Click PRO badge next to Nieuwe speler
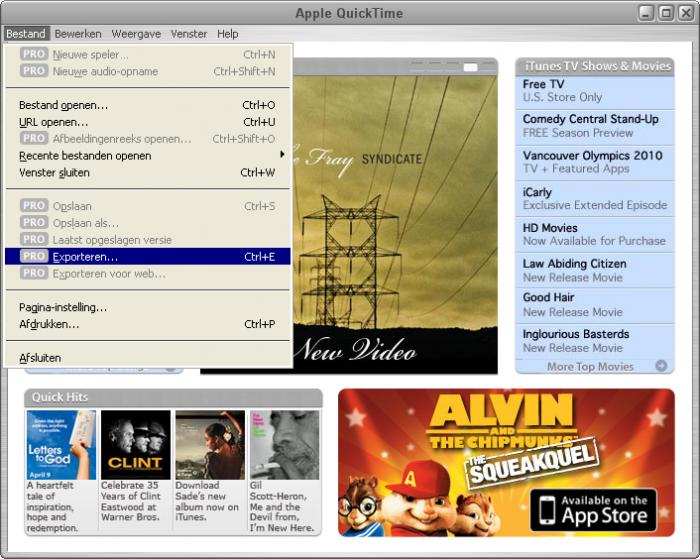The image size is (700, 559). pos(34,54)
